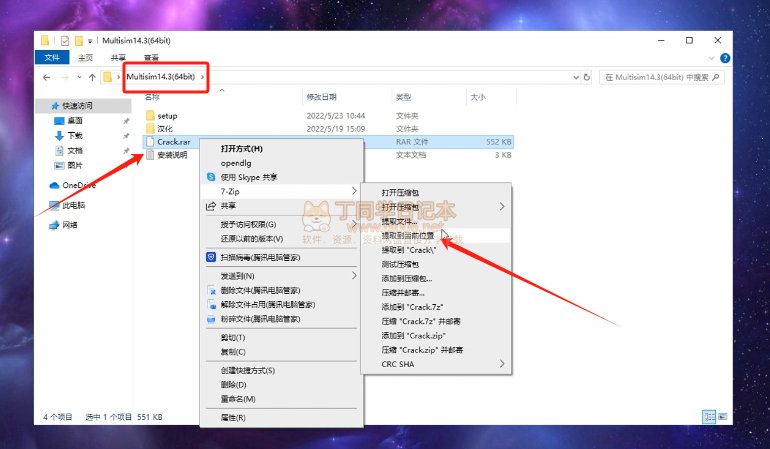Click the icon beside 删除文件(腾讯电脑管家)

tap(212, 290)
